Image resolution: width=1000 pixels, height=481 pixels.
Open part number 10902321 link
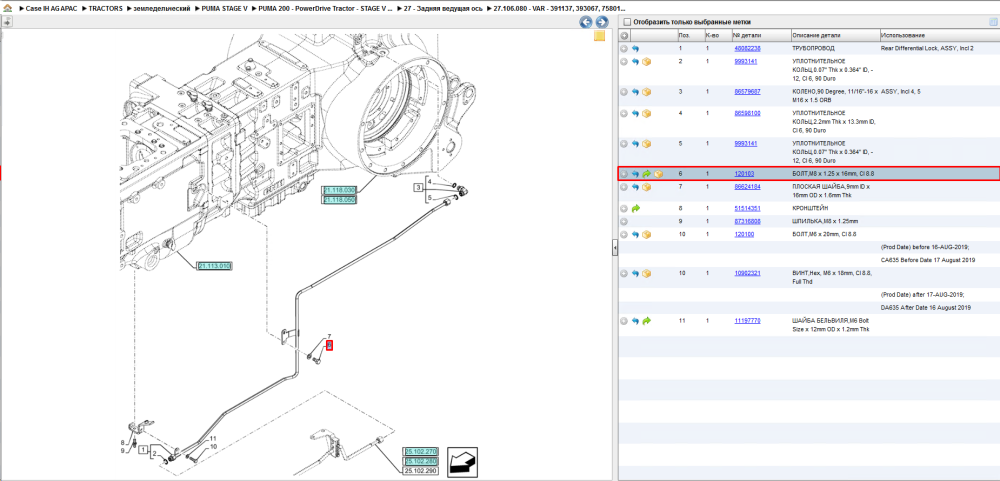click(x=747, y=273)
